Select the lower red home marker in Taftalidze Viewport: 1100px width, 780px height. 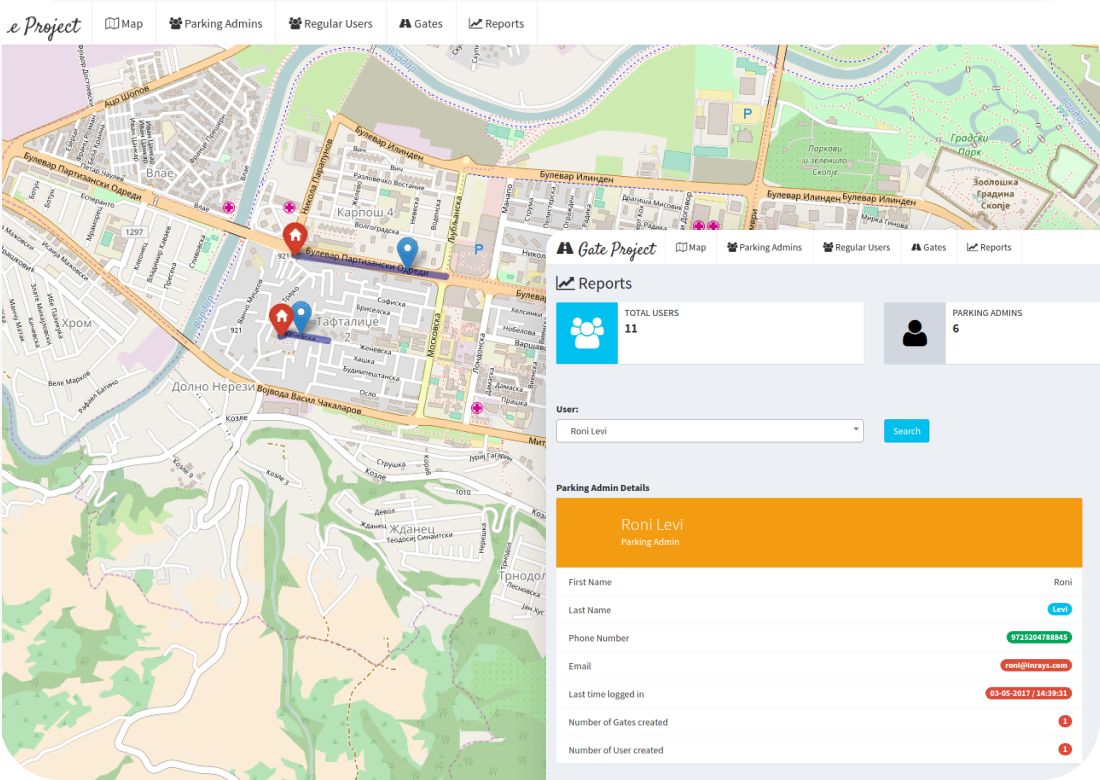coord(281,319)
